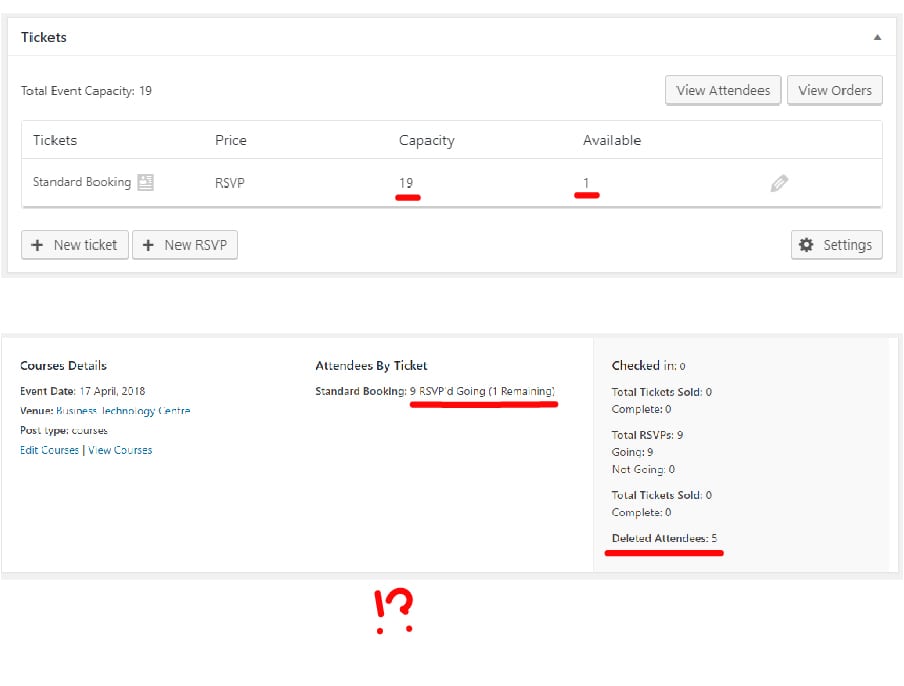Click the Available column header

(611, 140)
